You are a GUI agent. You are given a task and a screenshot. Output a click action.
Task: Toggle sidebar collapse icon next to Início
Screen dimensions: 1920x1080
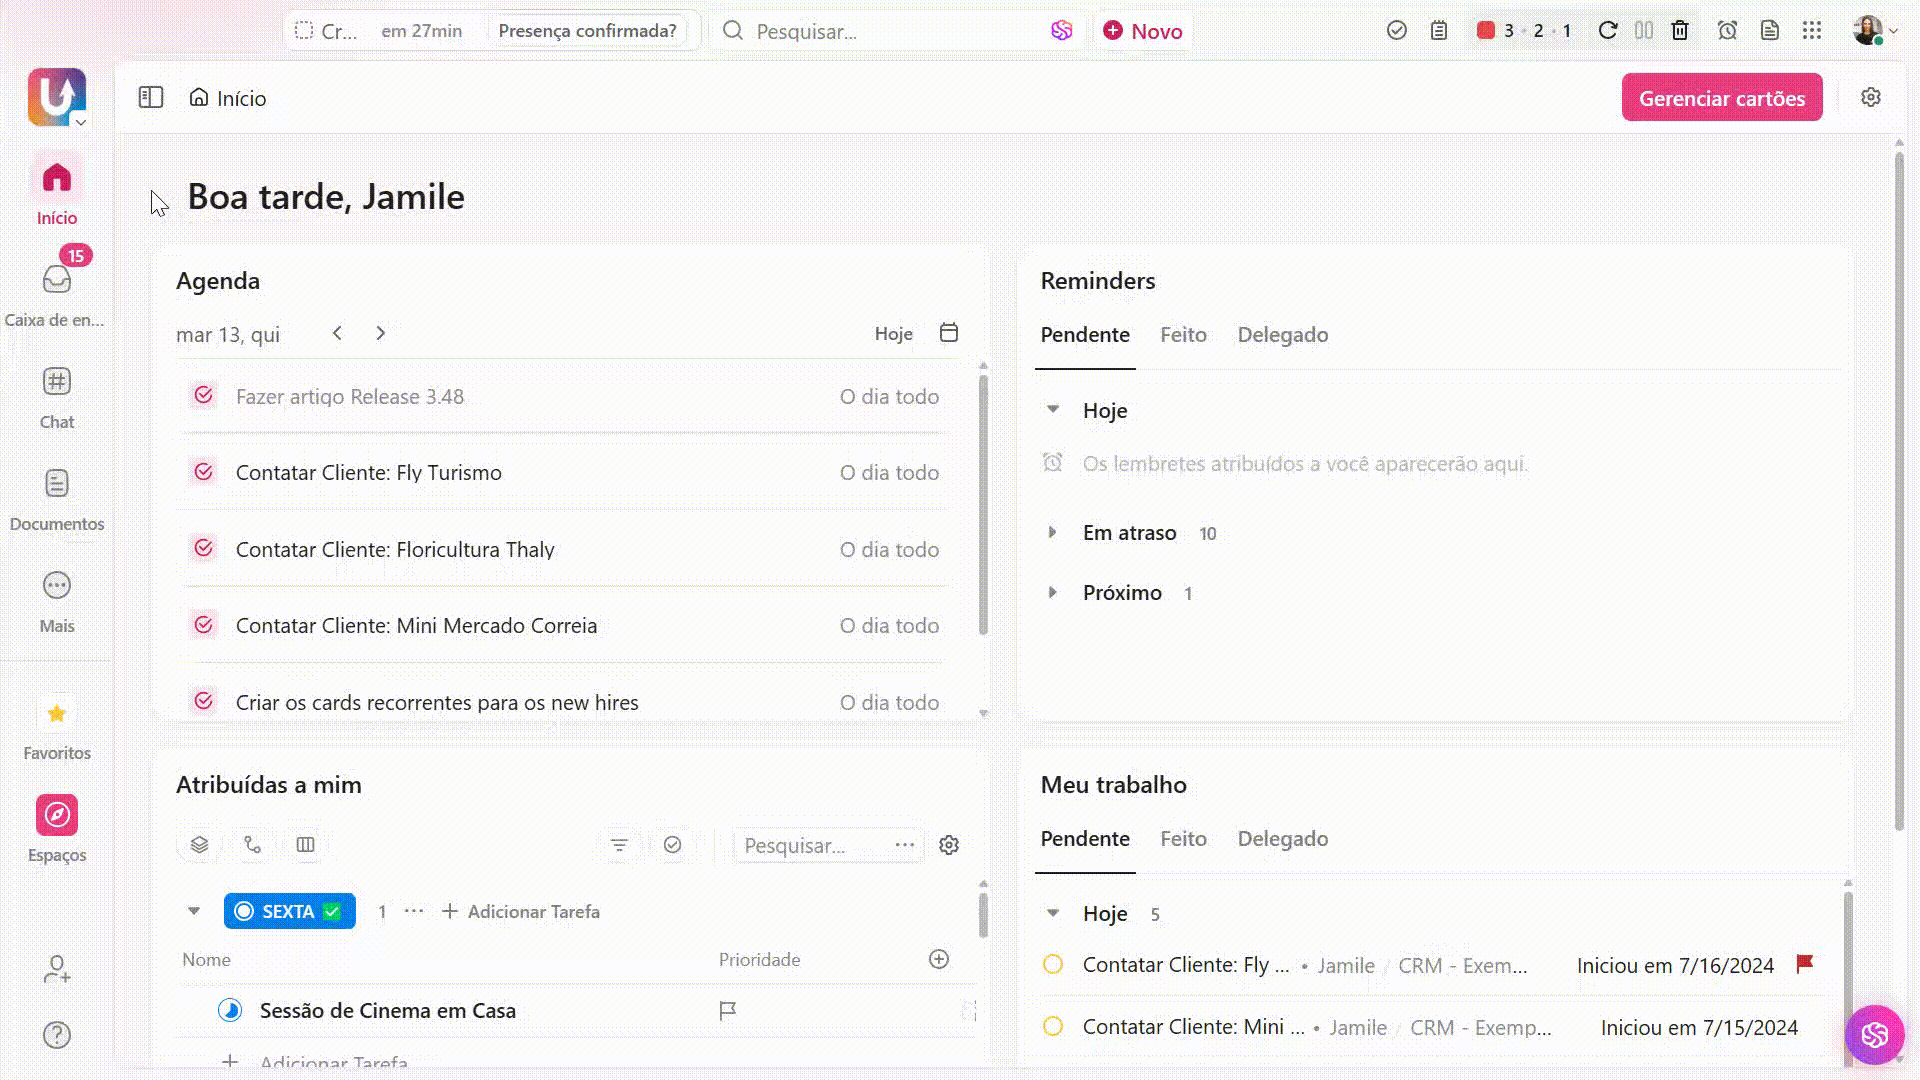(151, 97)
